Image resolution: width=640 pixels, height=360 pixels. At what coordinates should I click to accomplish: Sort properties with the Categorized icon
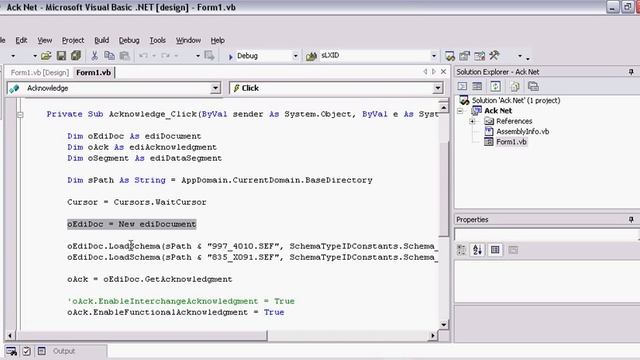point(462,250)
